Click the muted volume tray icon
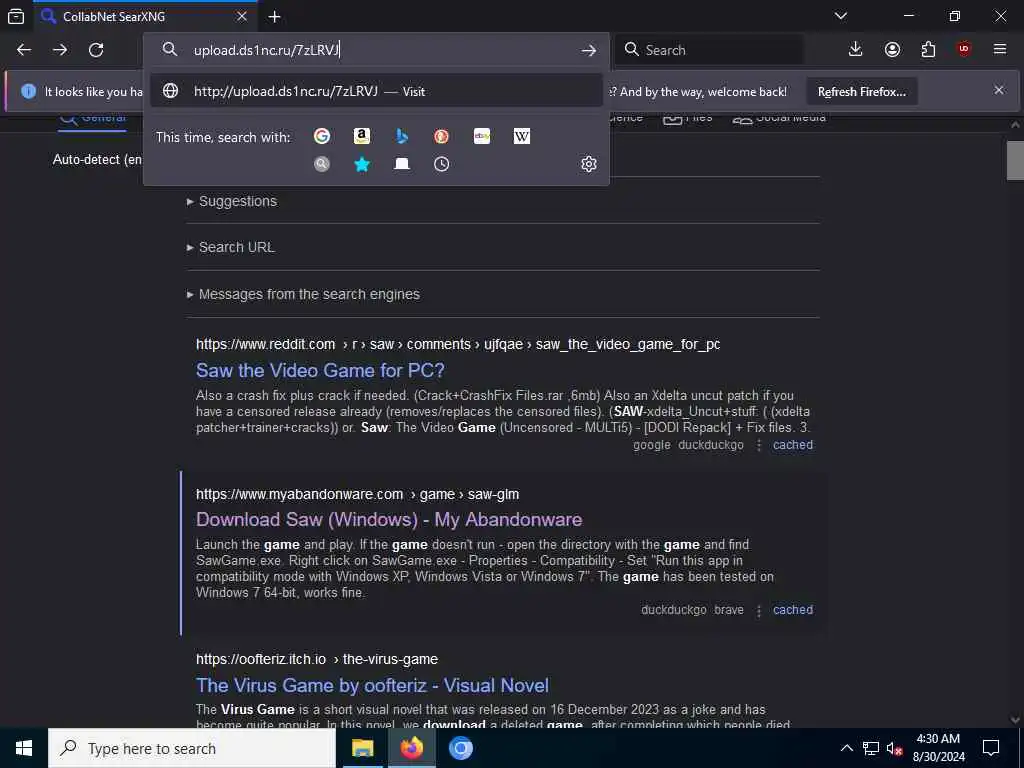Screen dimensions: 1024x768 894,748
